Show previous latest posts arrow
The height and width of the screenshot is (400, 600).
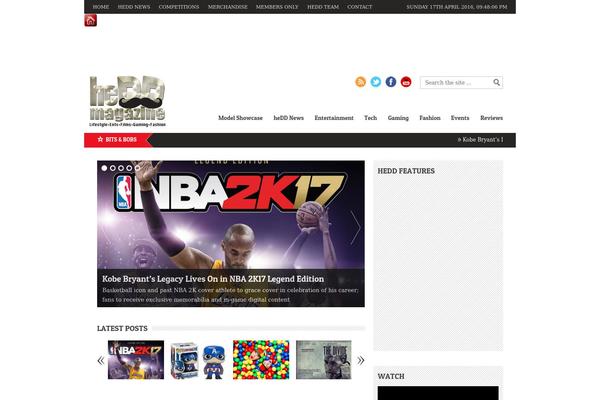coord(101,360)
